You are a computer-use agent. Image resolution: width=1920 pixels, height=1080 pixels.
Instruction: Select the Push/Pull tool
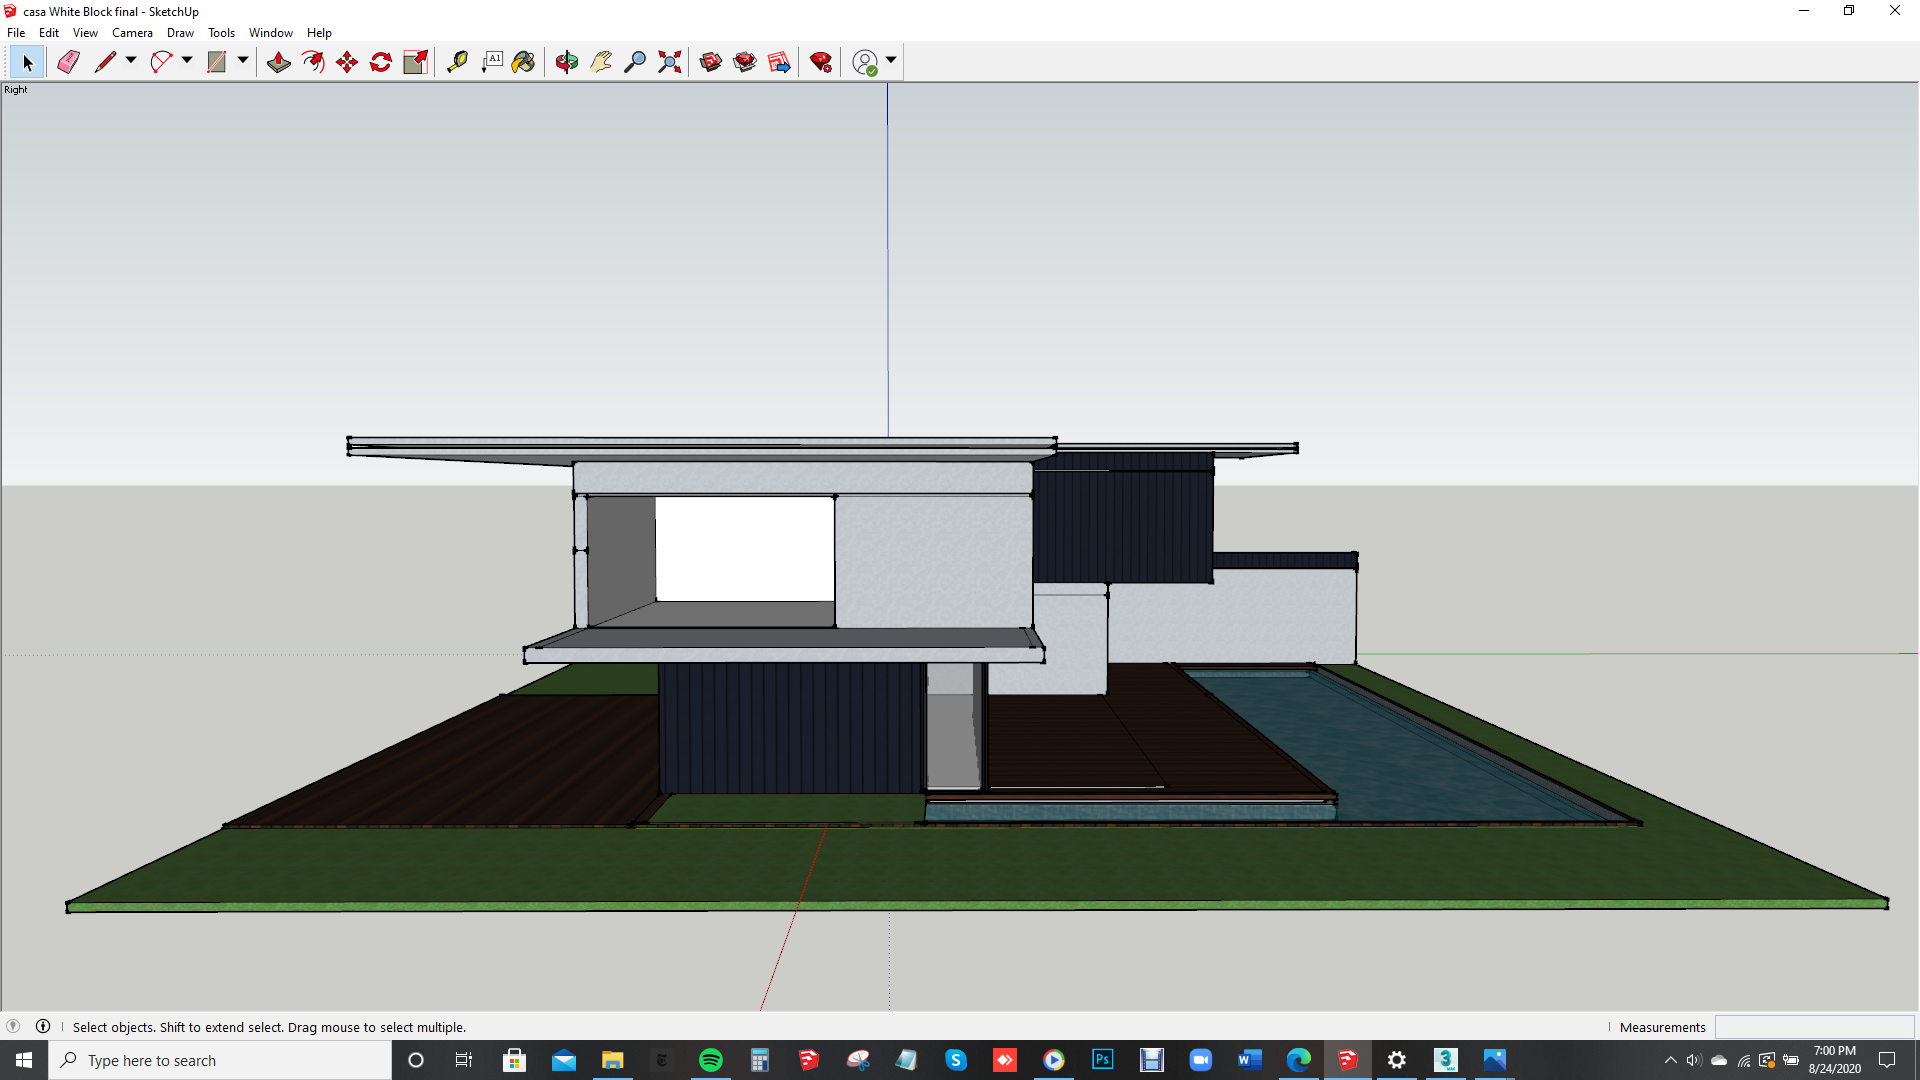(x=279, y=62)
